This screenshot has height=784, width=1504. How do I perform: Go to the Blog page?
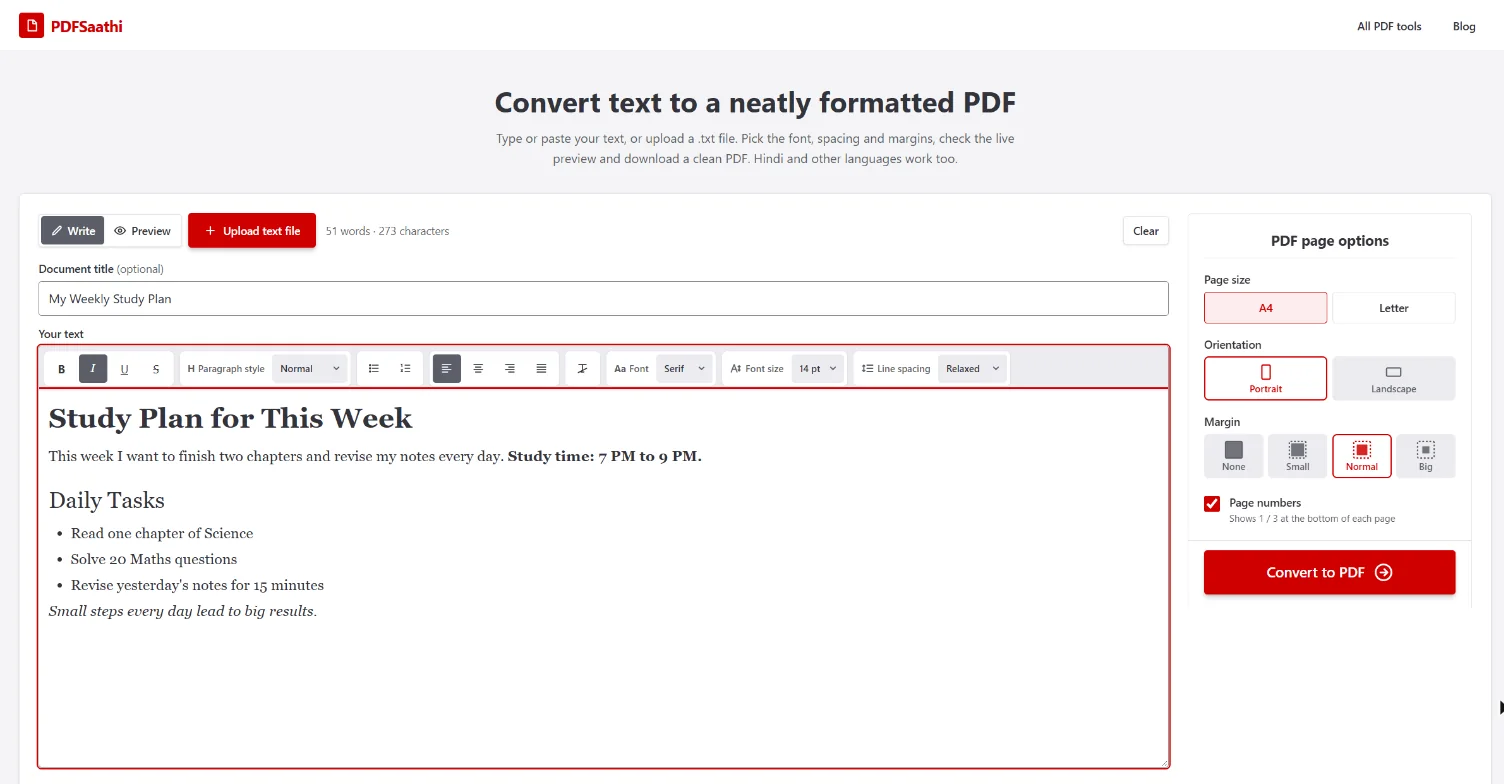point(1464,26)
